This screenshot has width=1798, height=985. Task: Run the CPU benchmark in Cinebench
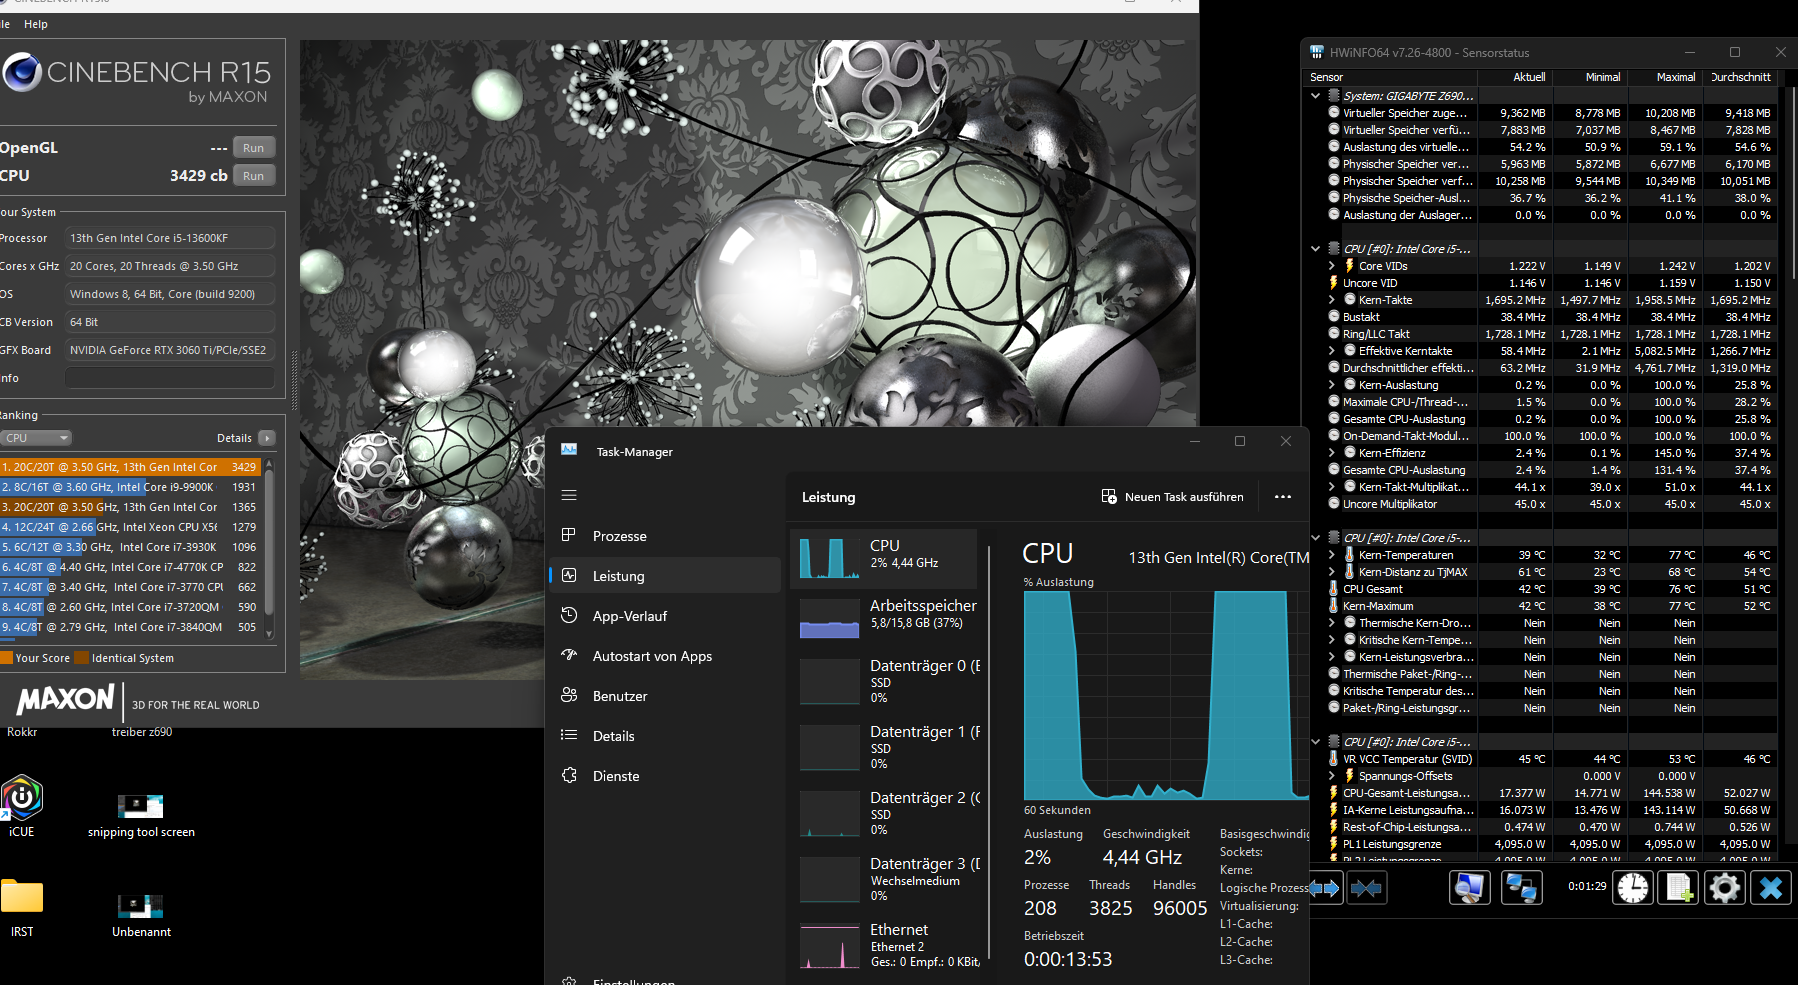tap(254, 176)
